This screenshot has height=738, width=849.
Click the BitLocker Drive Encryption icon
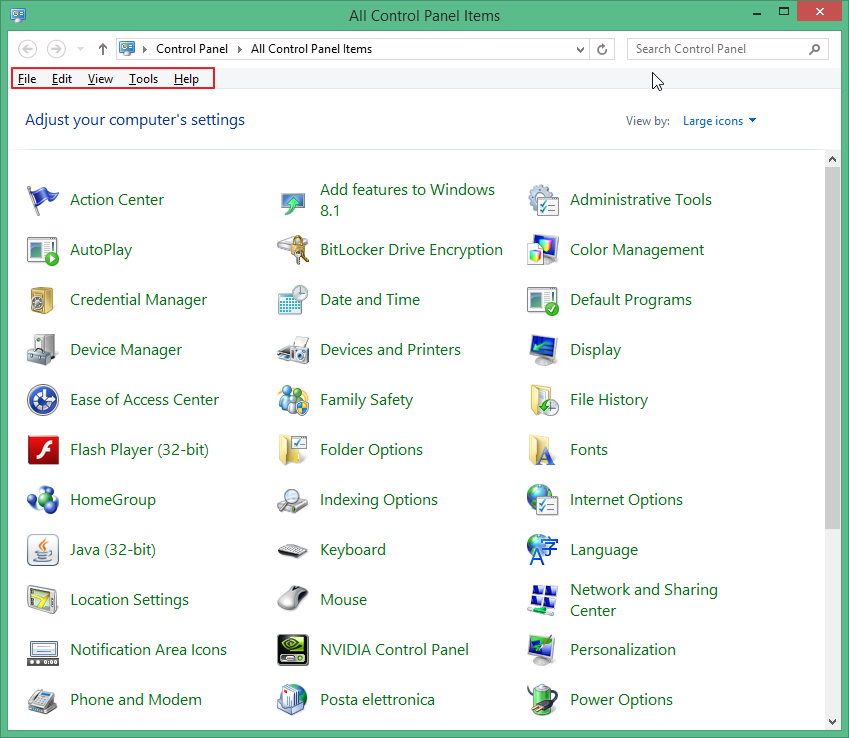[293, 250]
